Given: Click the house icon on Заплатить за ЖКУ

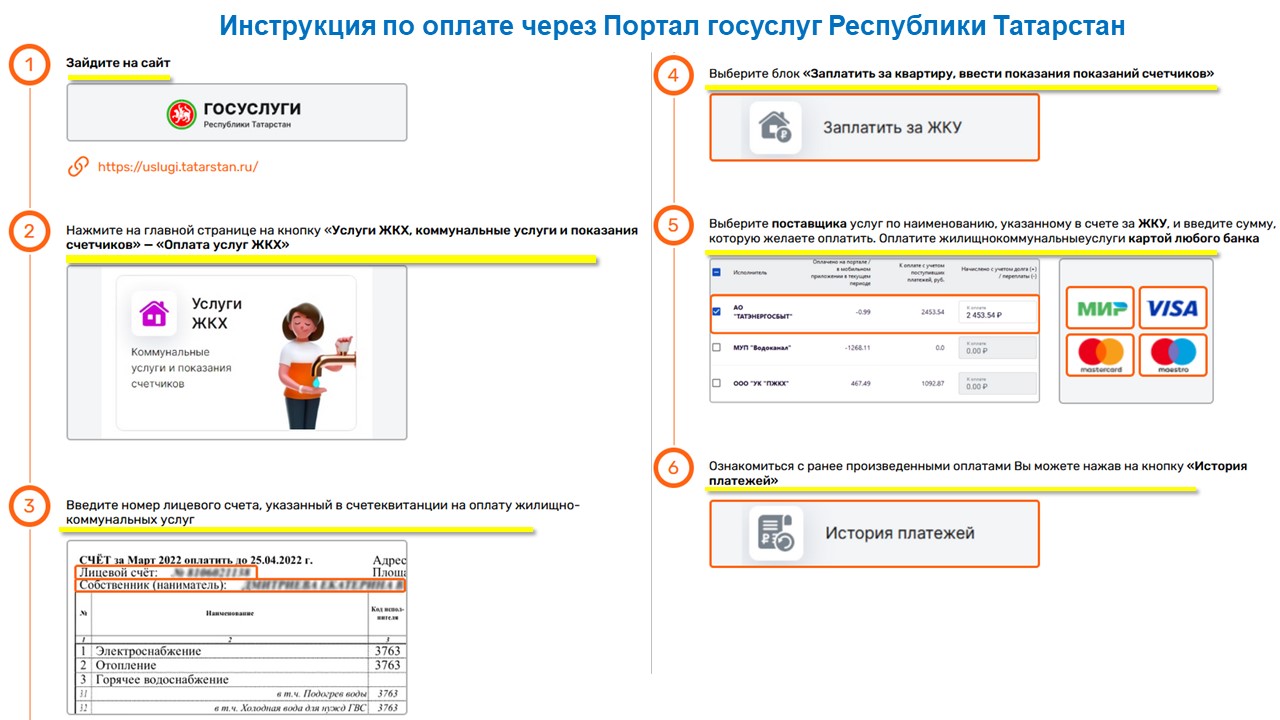Looking at the screenshot, I should coord(775,128).
